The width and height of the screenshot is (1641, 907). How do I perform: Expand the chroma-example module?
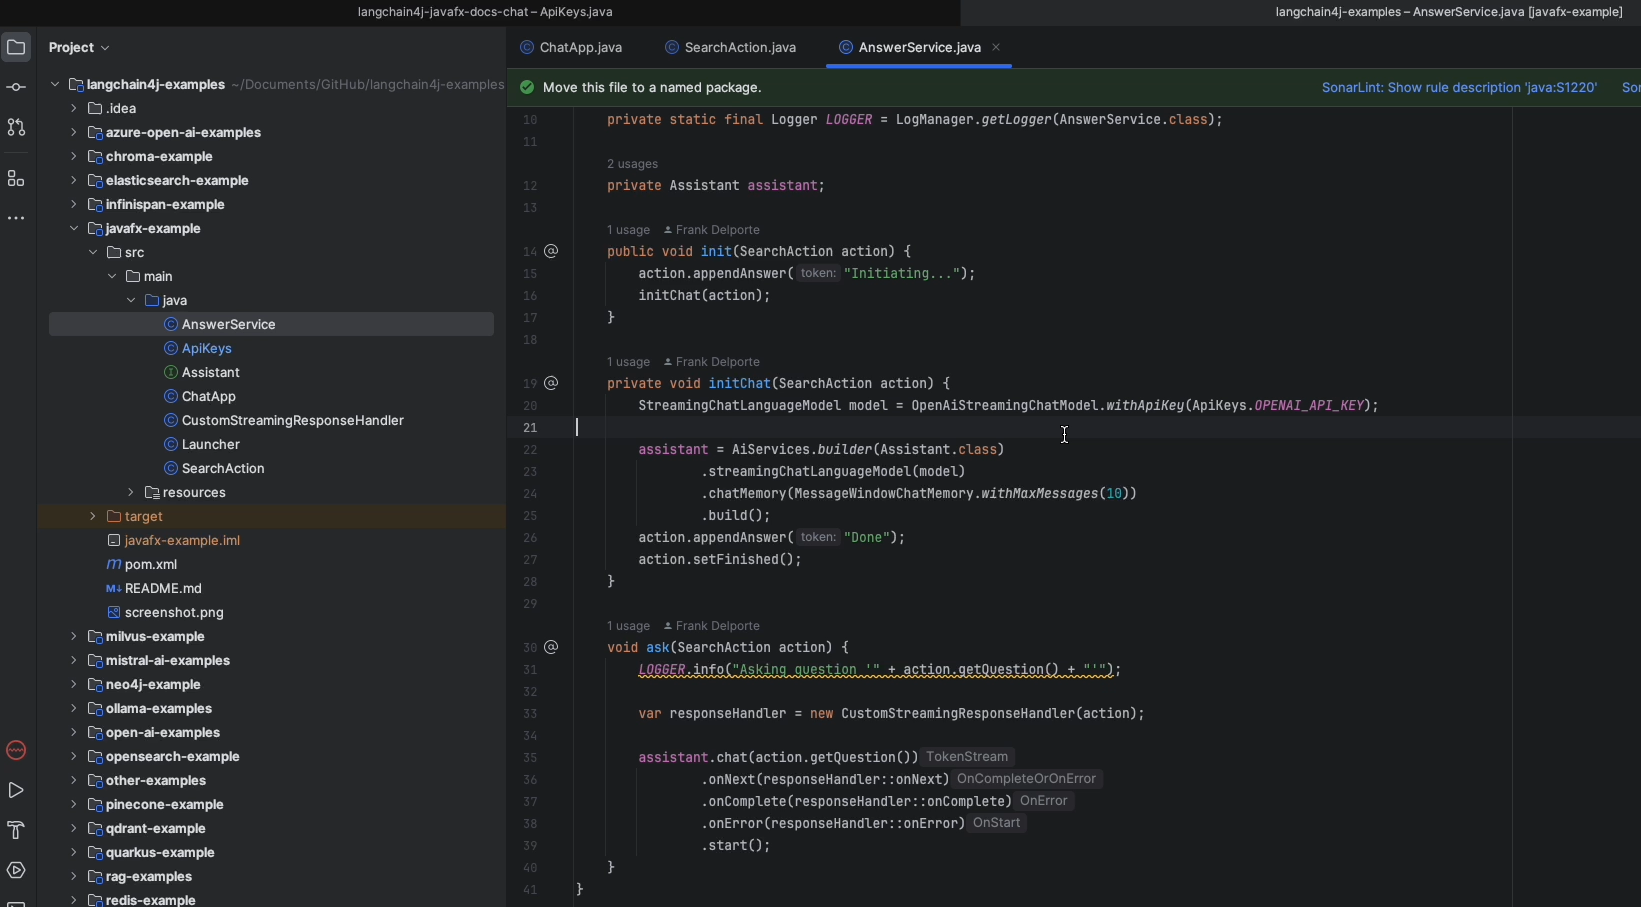coord(74,156)
